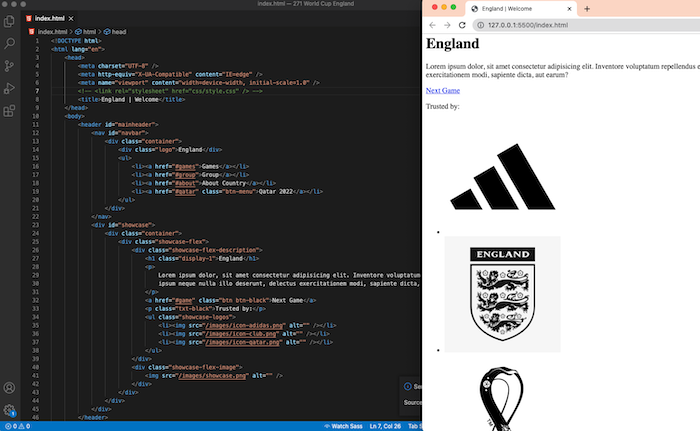Click the #about href in code

[x=185, y=183]
